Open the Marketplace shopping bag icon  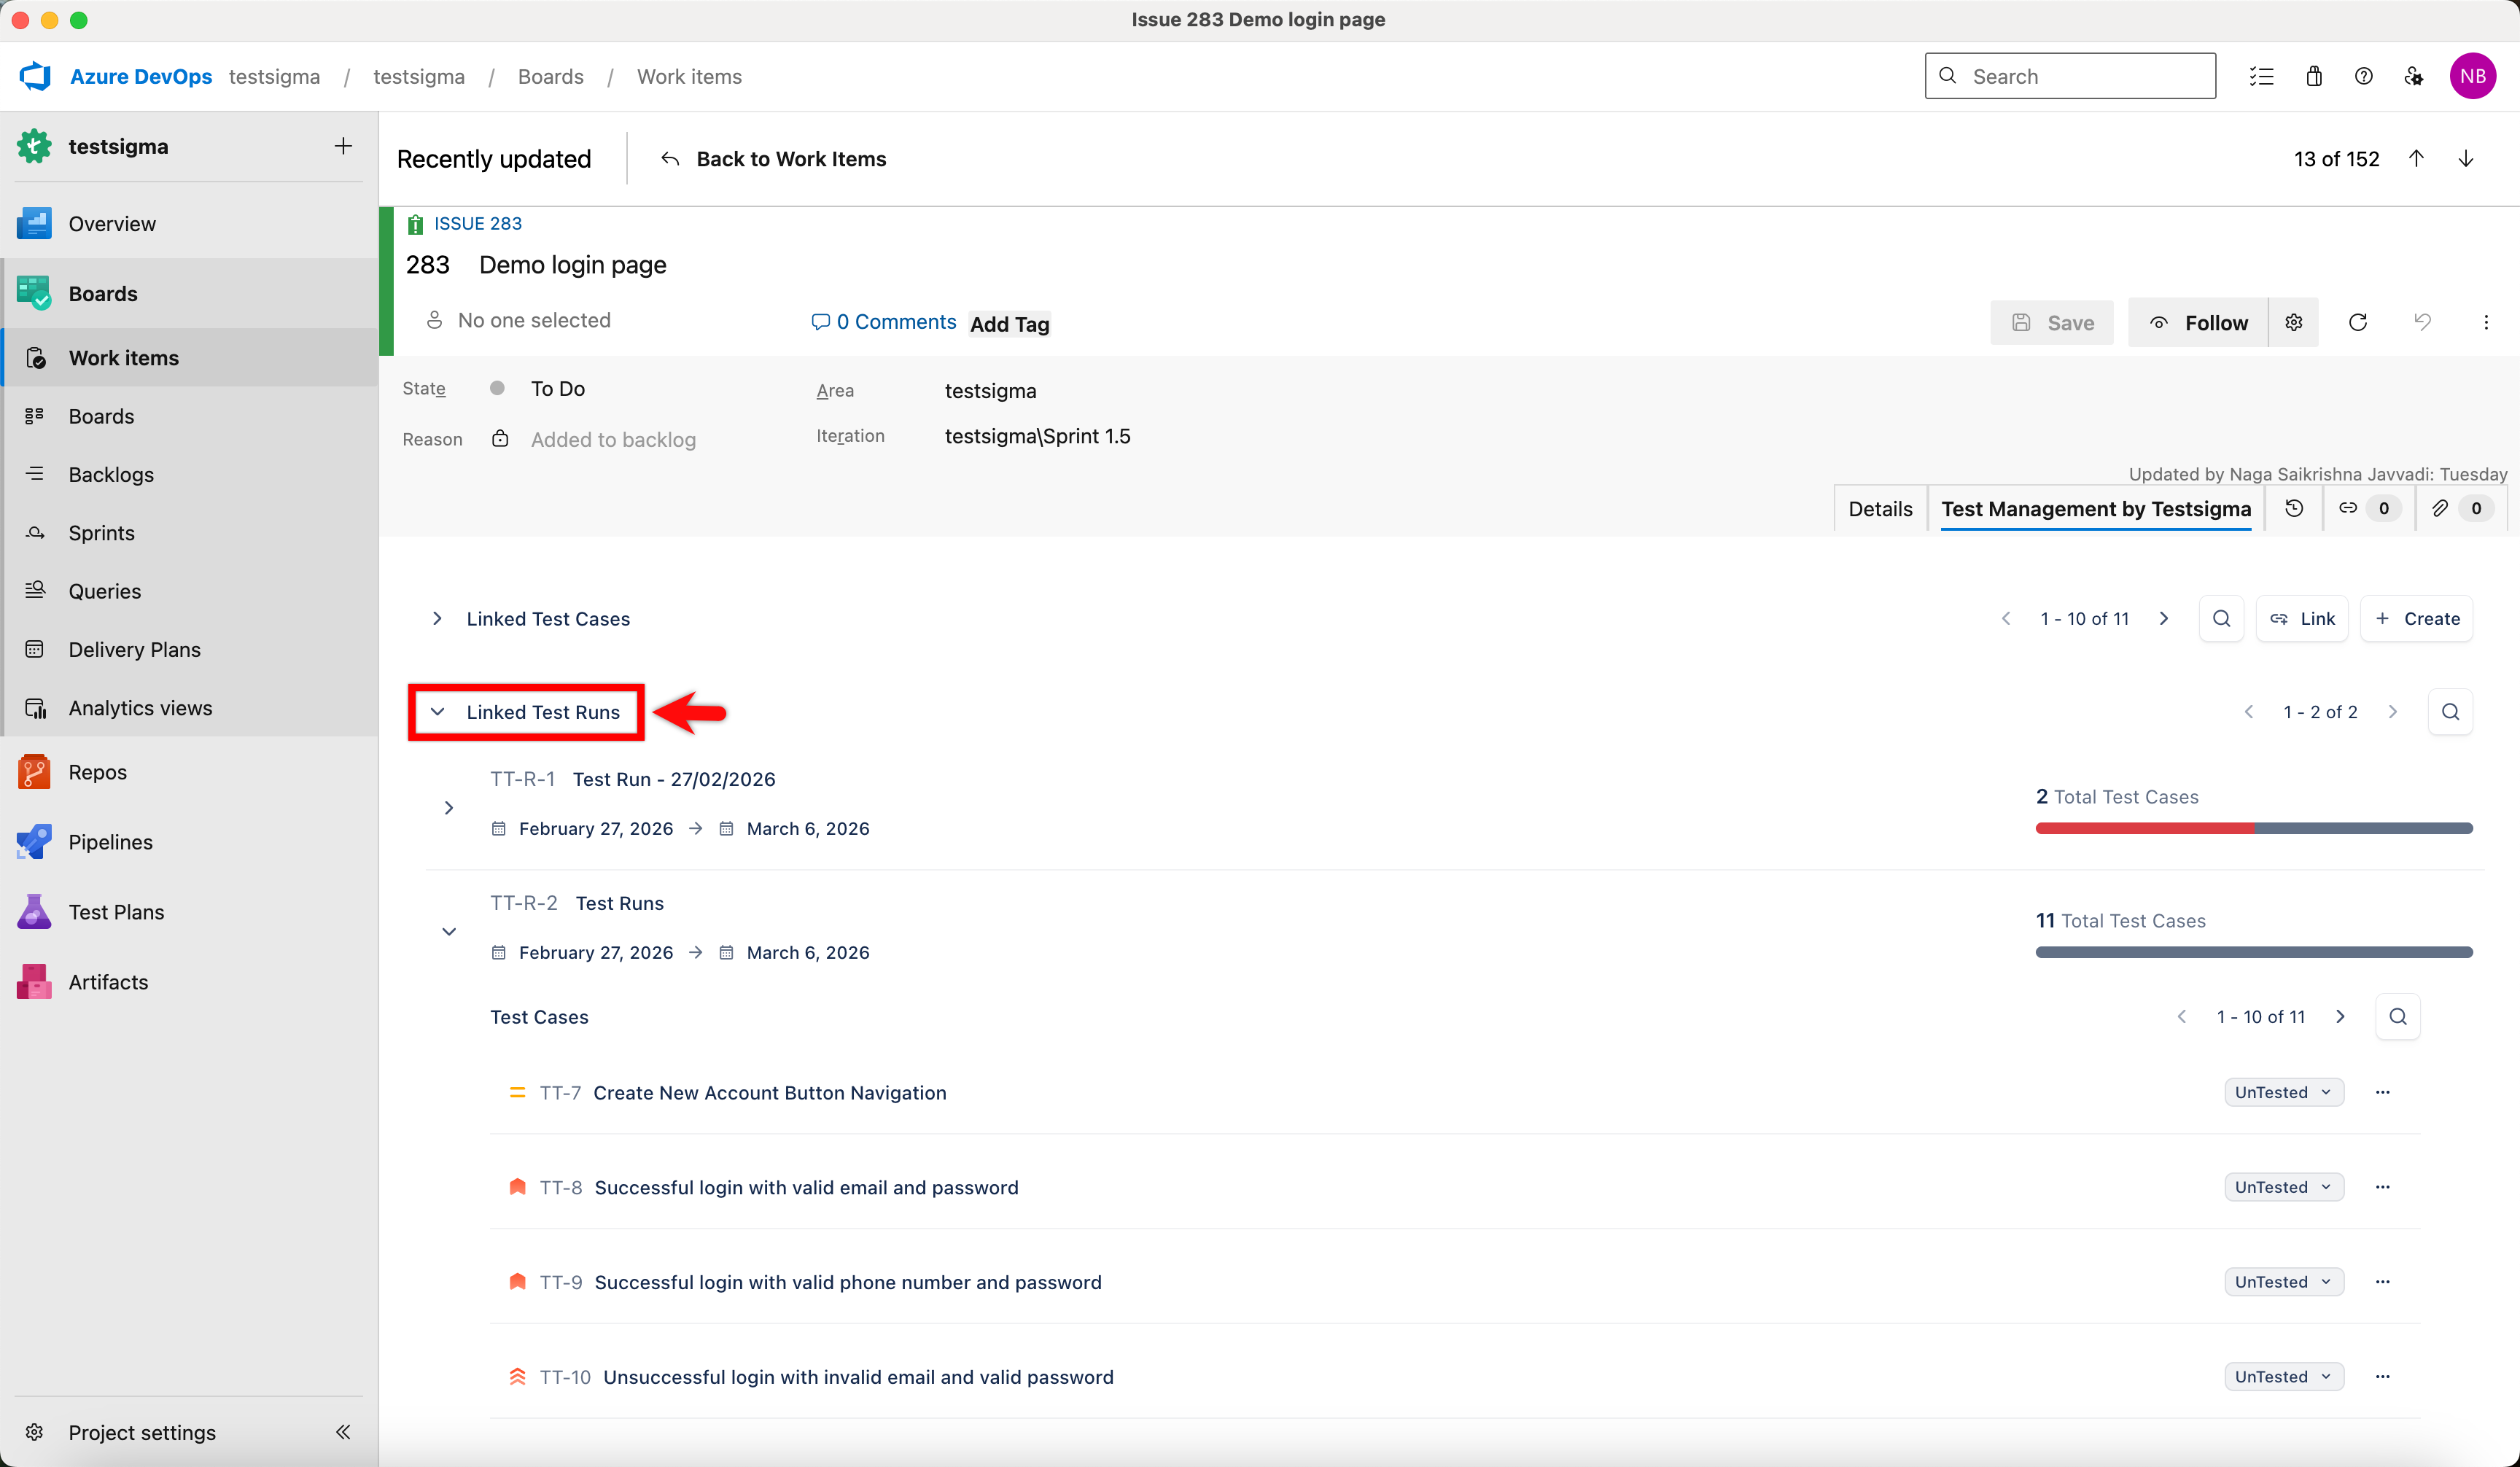pos(2314,76)
